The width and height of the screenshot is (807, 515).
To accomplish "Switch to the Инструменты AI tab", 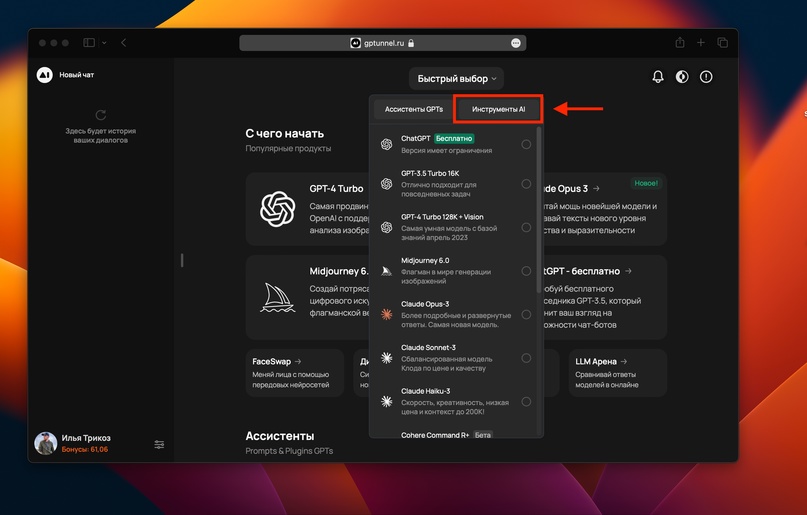I will pos(498,109).
